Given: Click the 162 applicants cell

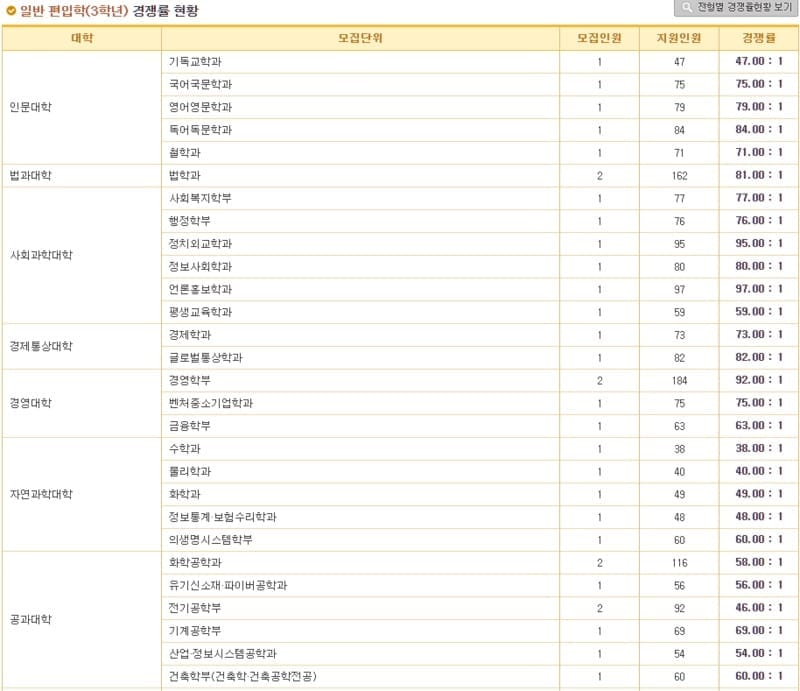Looking at the screenshot, I should (x=679, y=176).
